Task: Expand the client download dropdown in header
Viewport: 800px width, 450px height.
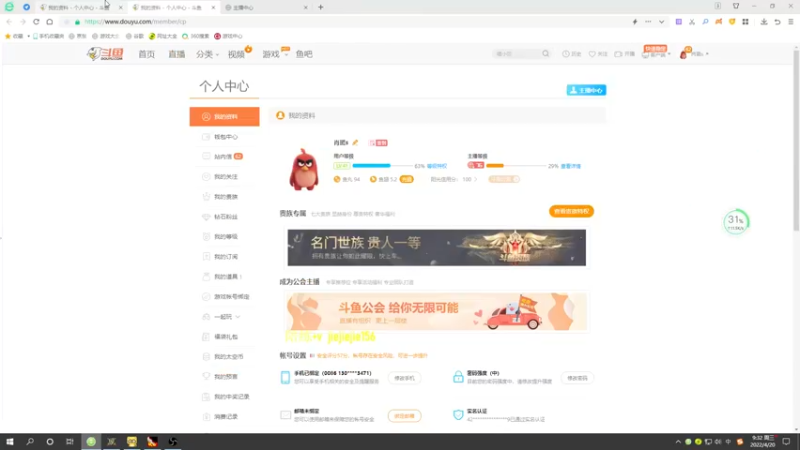Action: coord(656,54)
